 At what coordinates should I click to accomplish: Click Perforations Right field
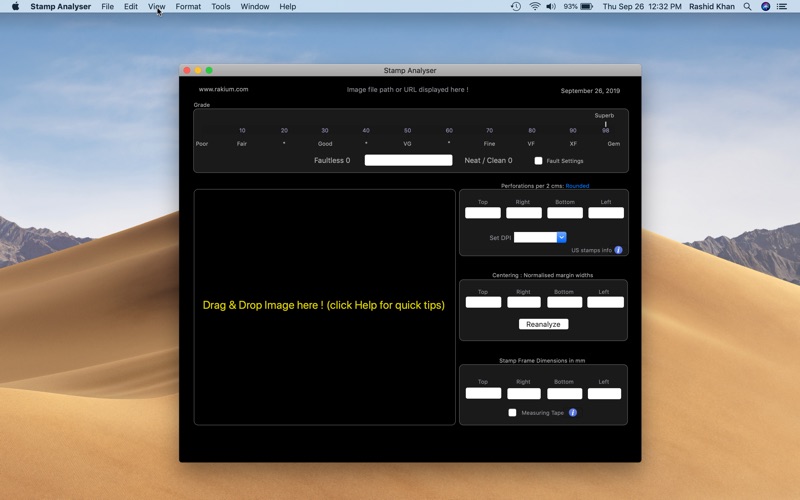(x=523, y=213)
